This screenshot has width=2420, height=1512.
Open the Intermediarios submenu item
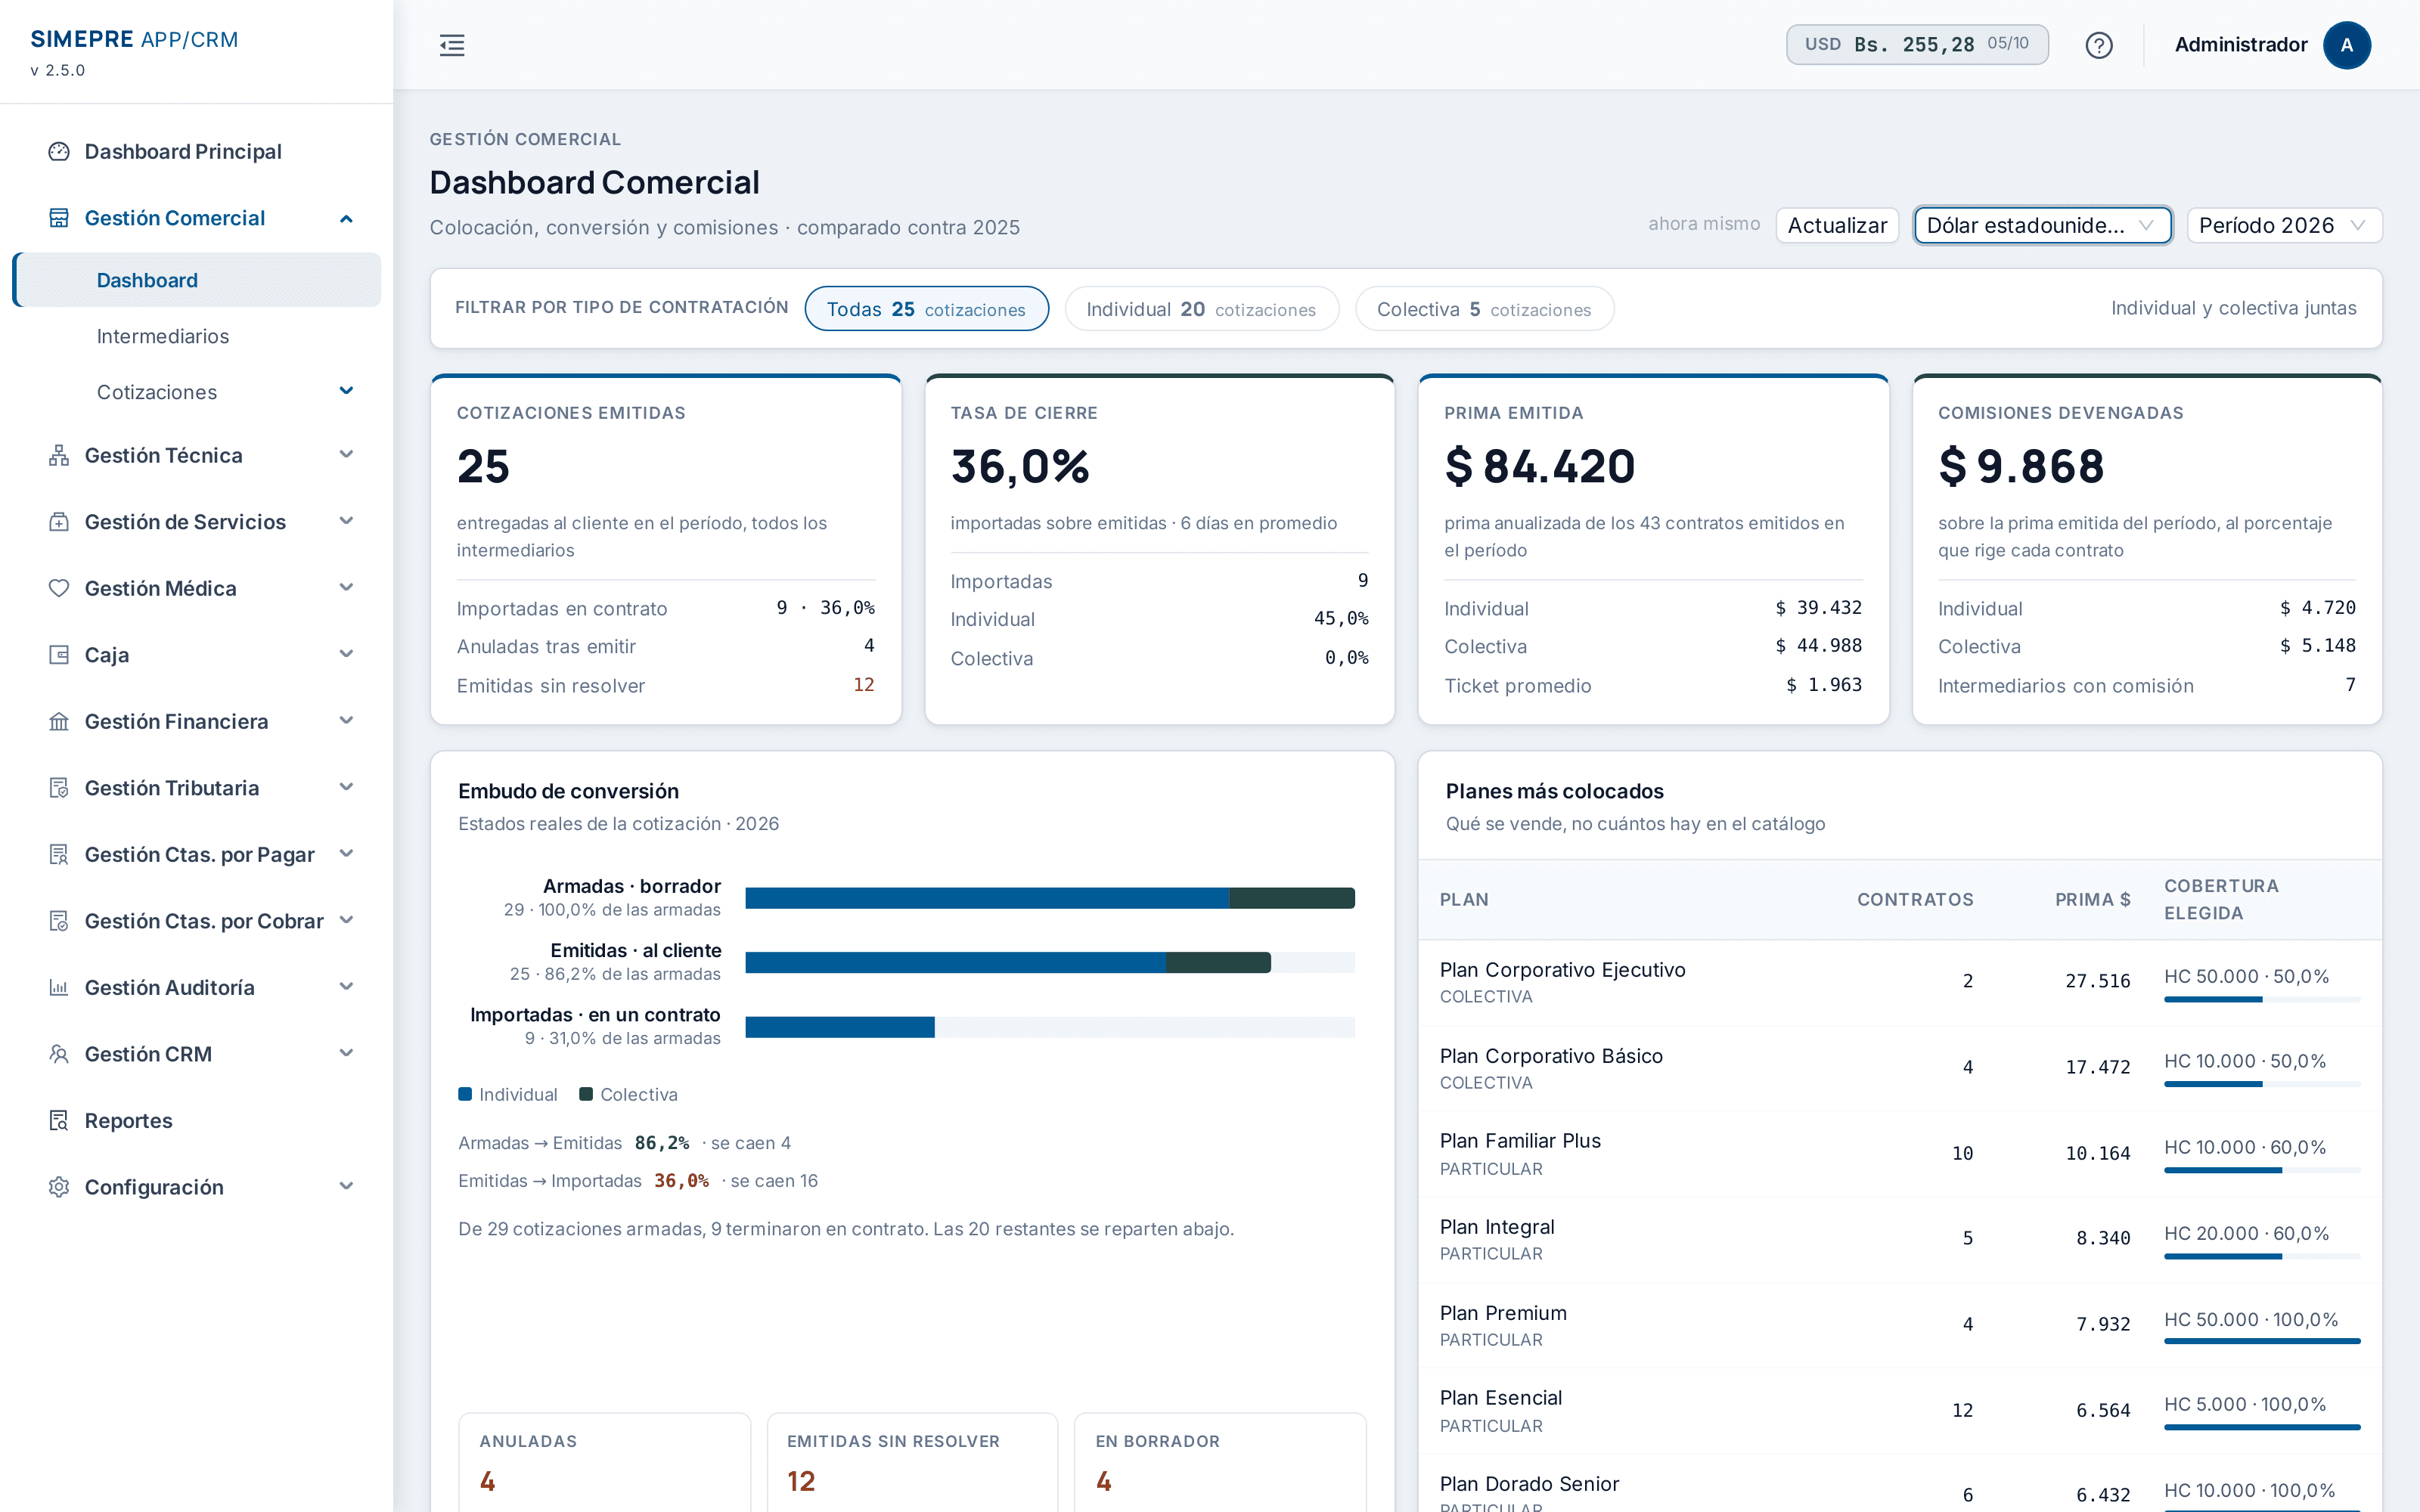(x=197, y=336)
